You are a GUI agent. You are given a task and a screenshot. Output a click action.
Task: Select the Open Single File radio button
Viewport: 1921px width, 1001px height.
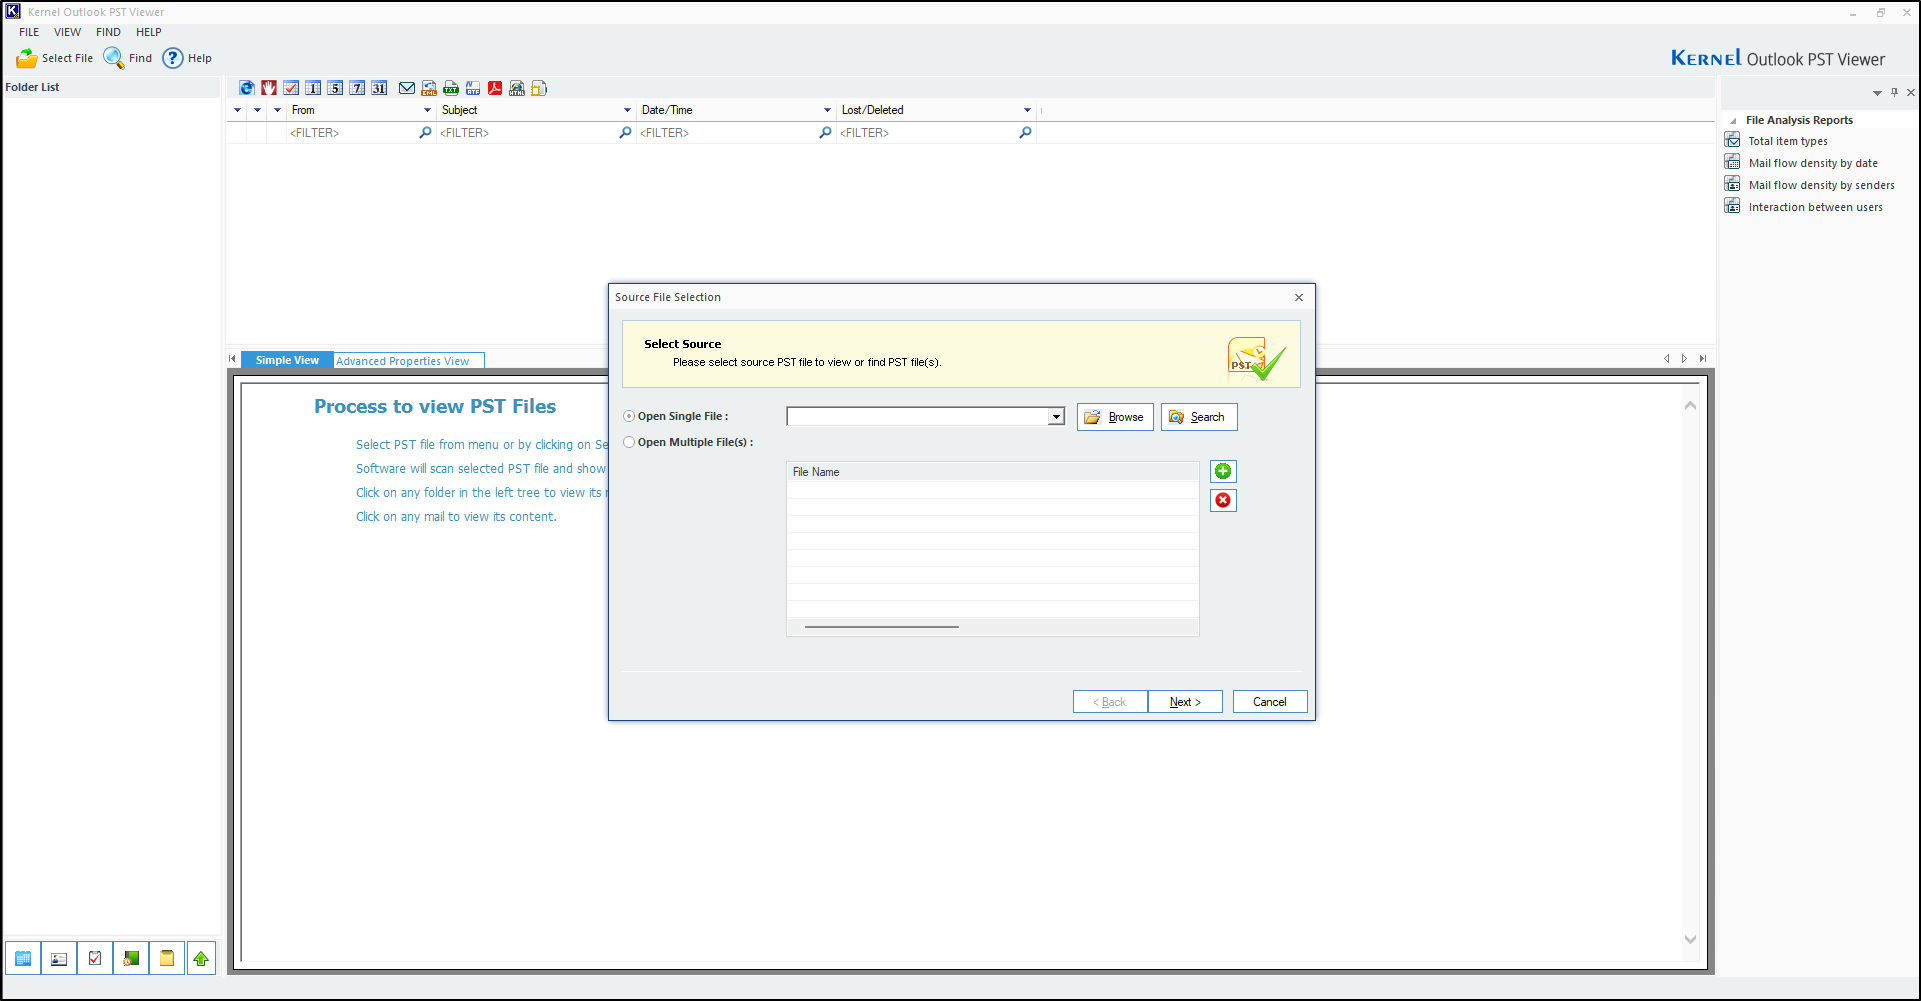pos(629,416)
